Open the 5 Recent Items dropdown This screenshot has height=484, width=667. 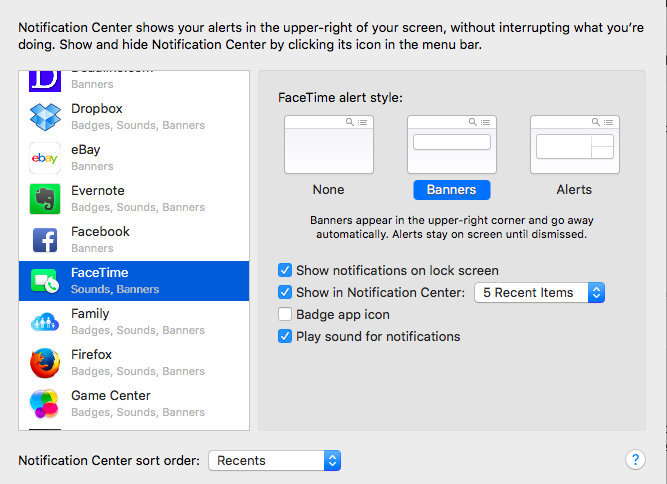click(539, 293)
